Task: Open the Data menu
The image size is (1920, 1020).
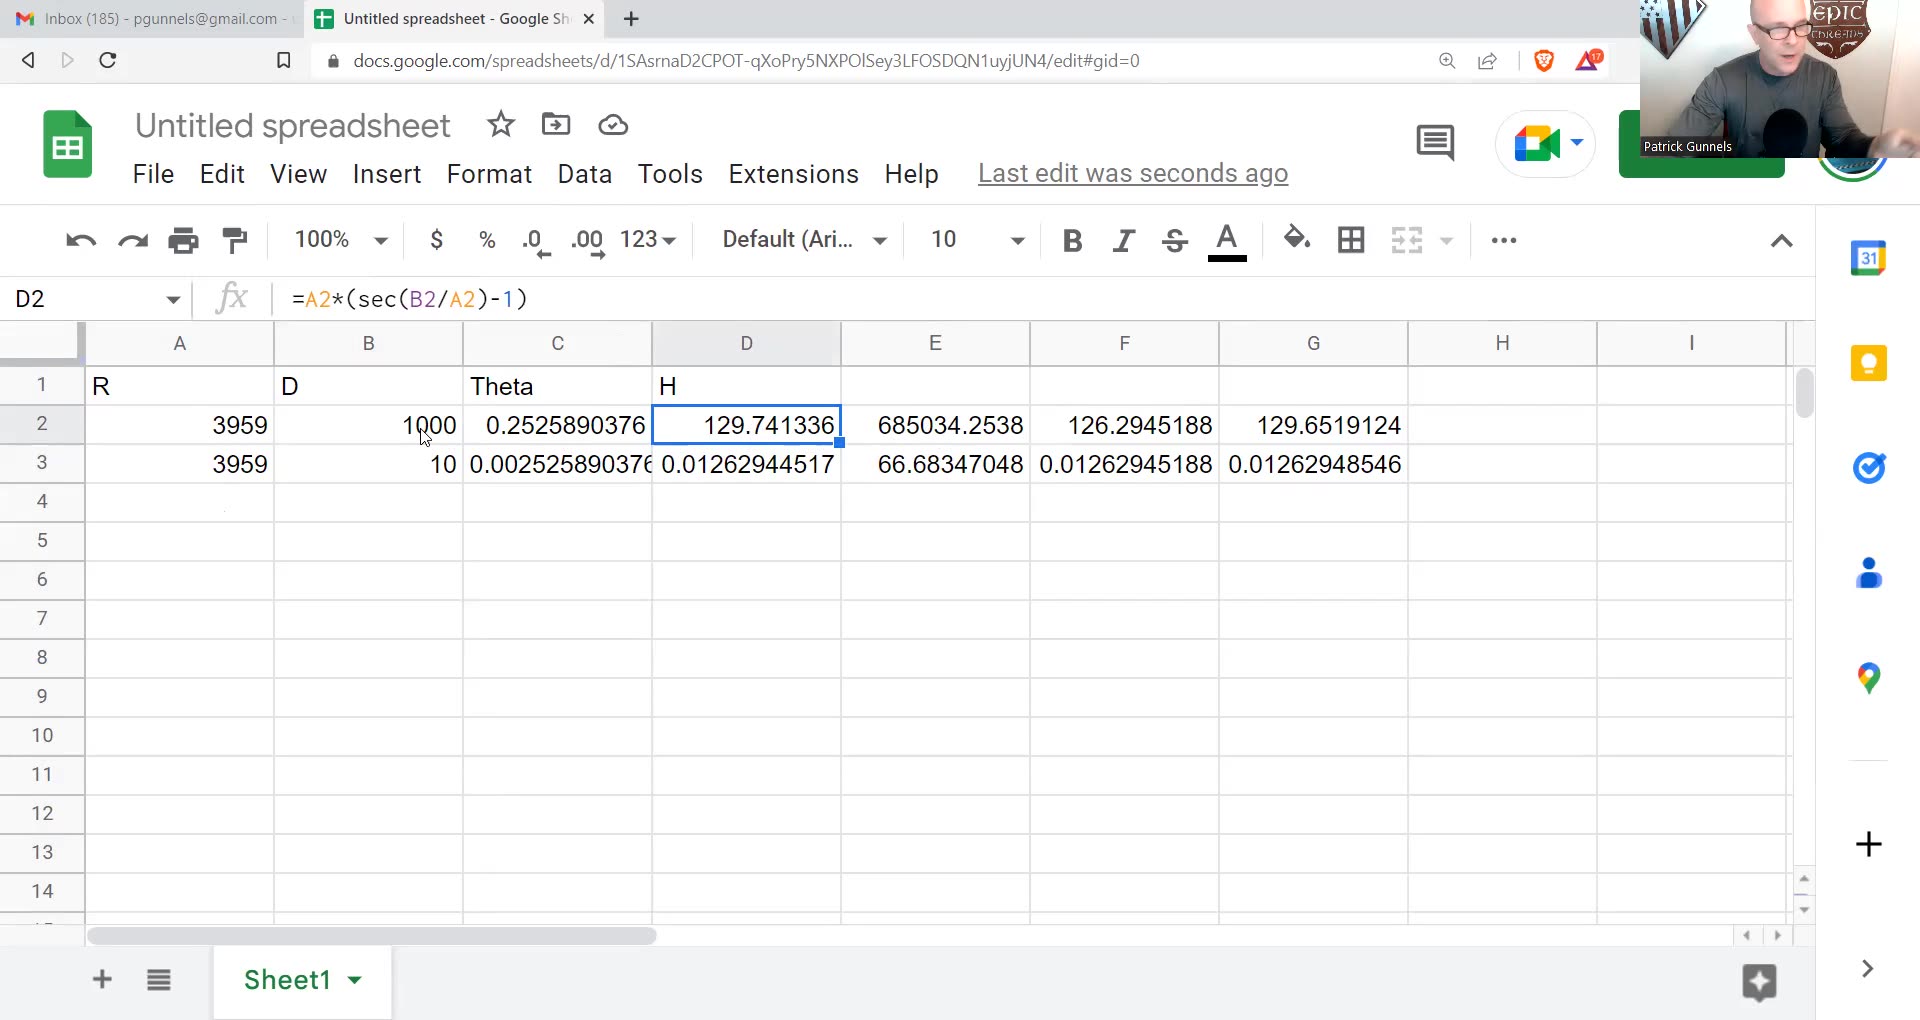Action: (x=585, y=174)
